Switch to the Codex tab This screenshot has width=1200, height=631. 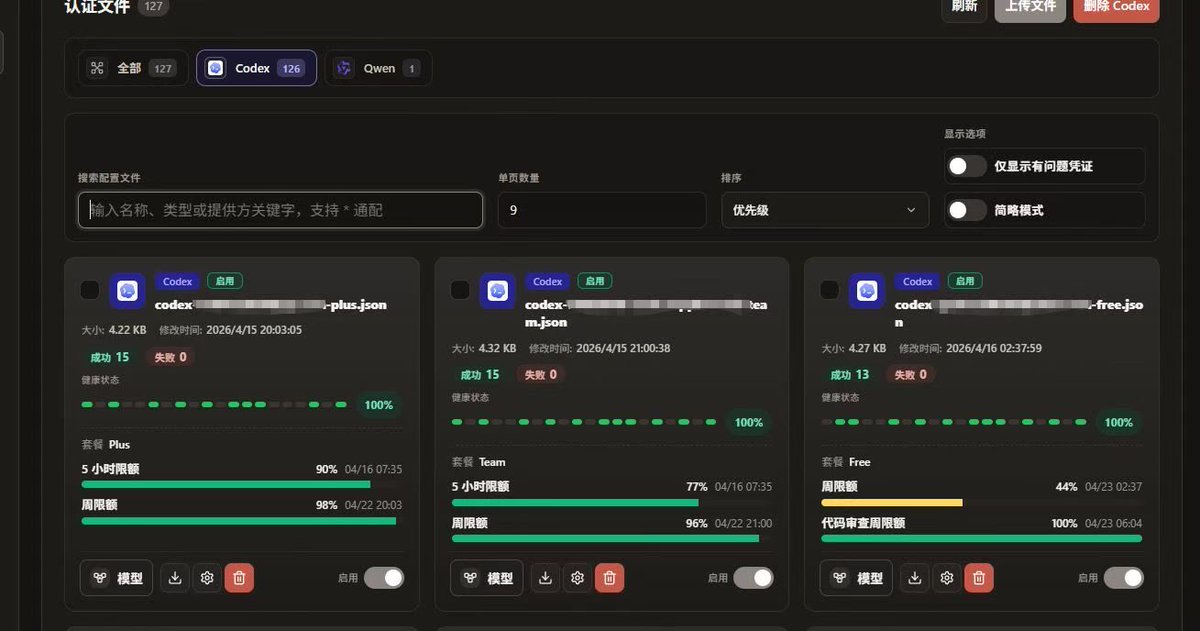point(256,68)
